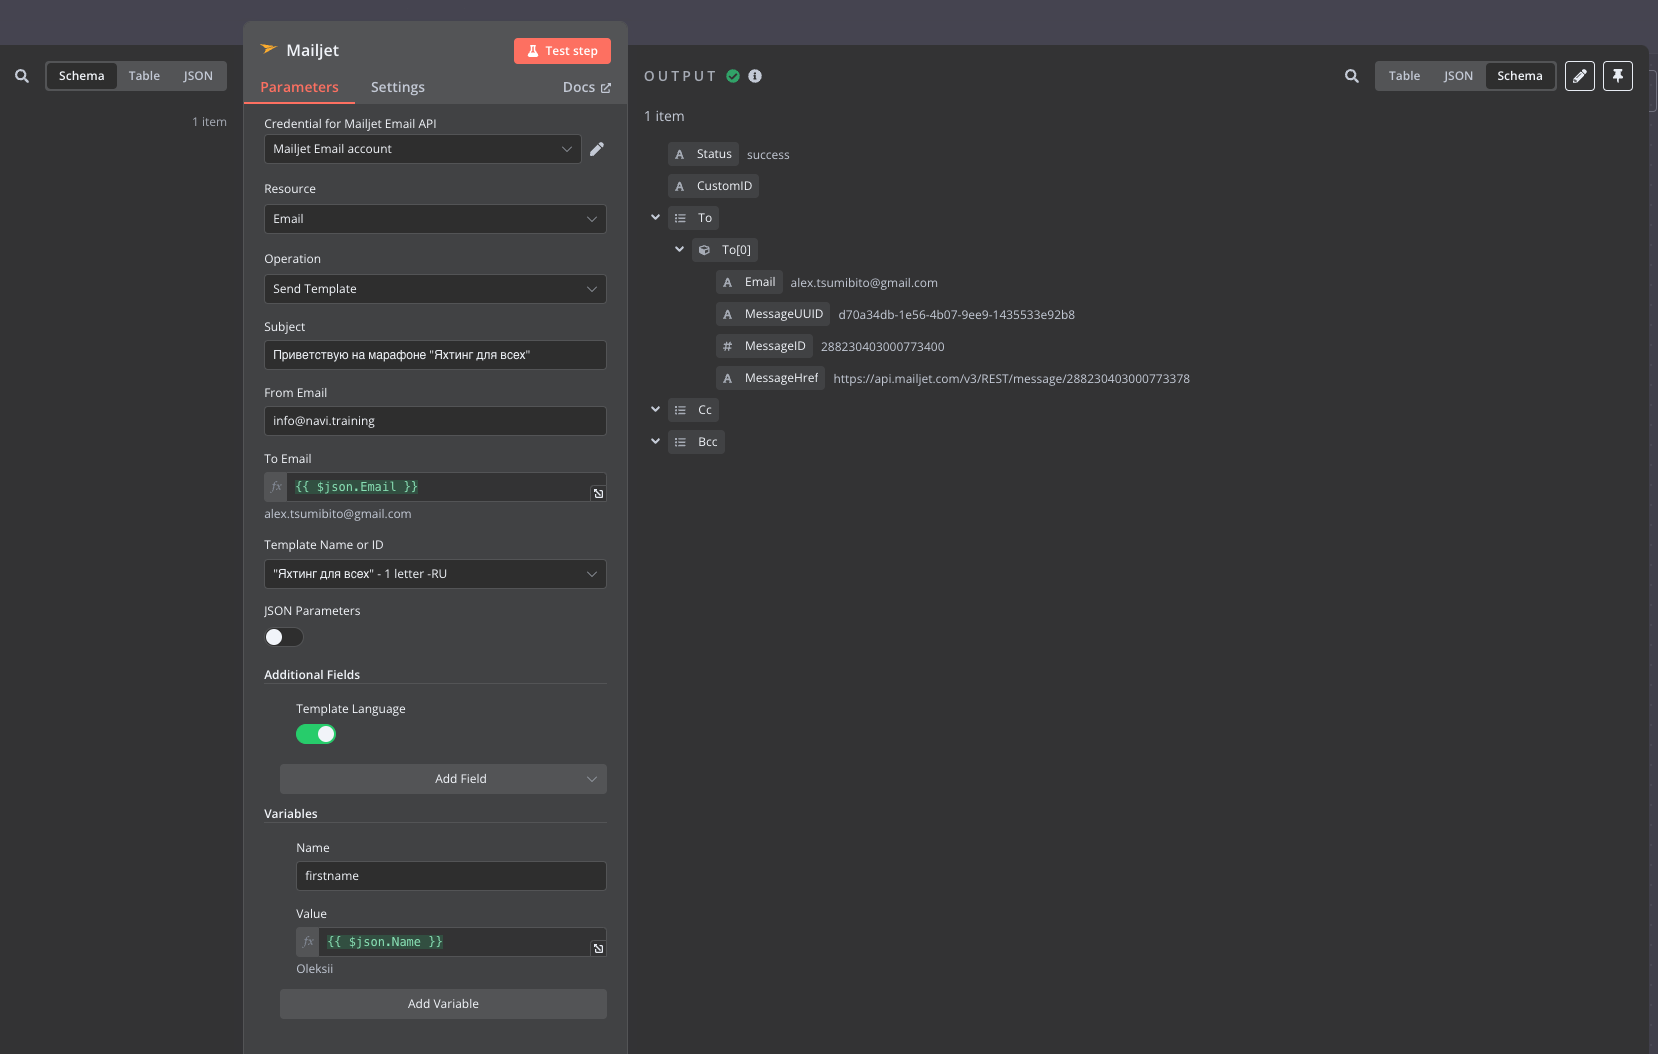
Task: Click the fx icon beside variable Value
Action: coord(308,942)
